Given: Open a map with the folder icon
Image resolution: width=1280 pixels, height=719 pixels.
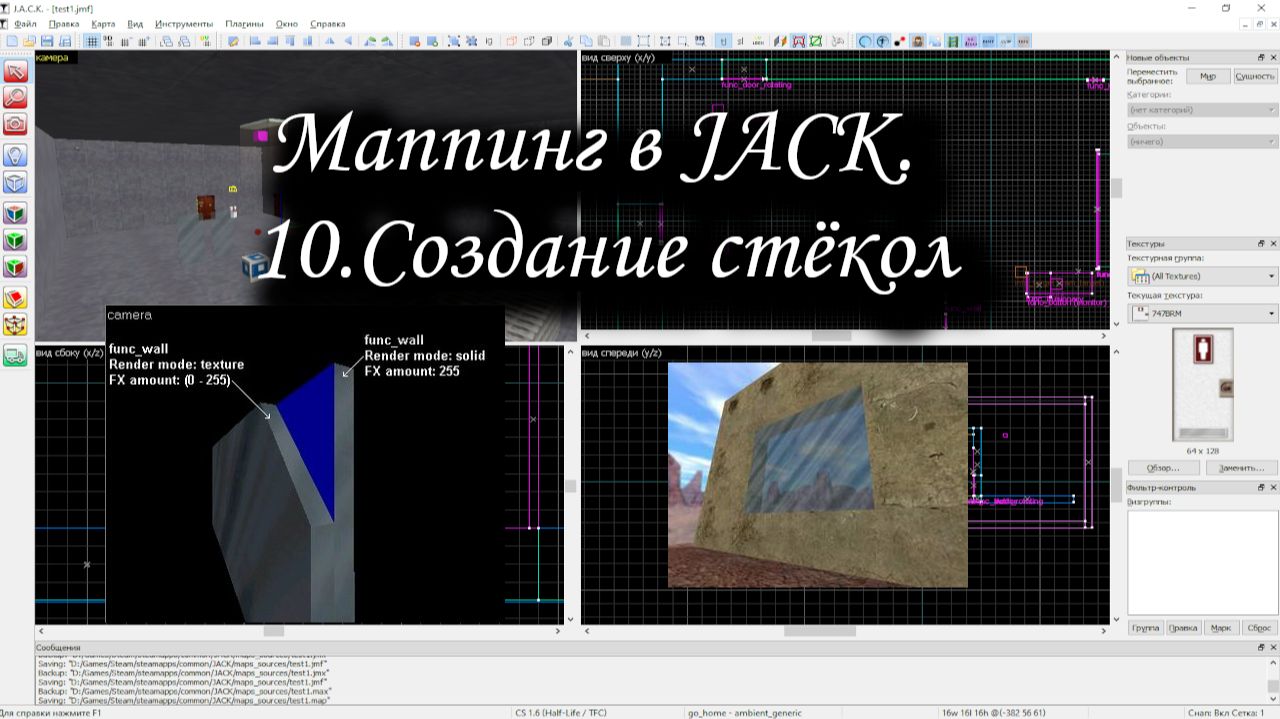Looking at the screenshot, I should tap(29, 41).
